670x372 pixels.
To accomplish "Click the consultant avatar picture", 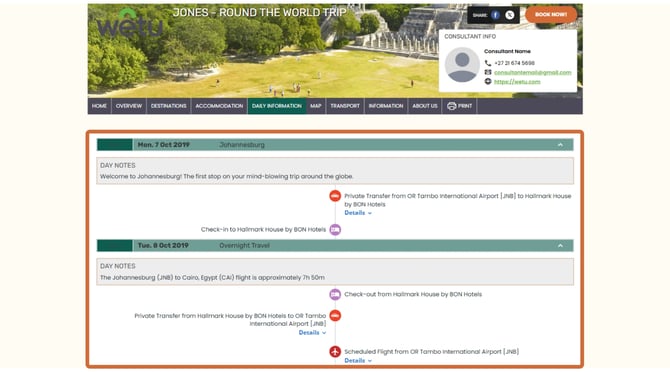I will coord(462,64).
